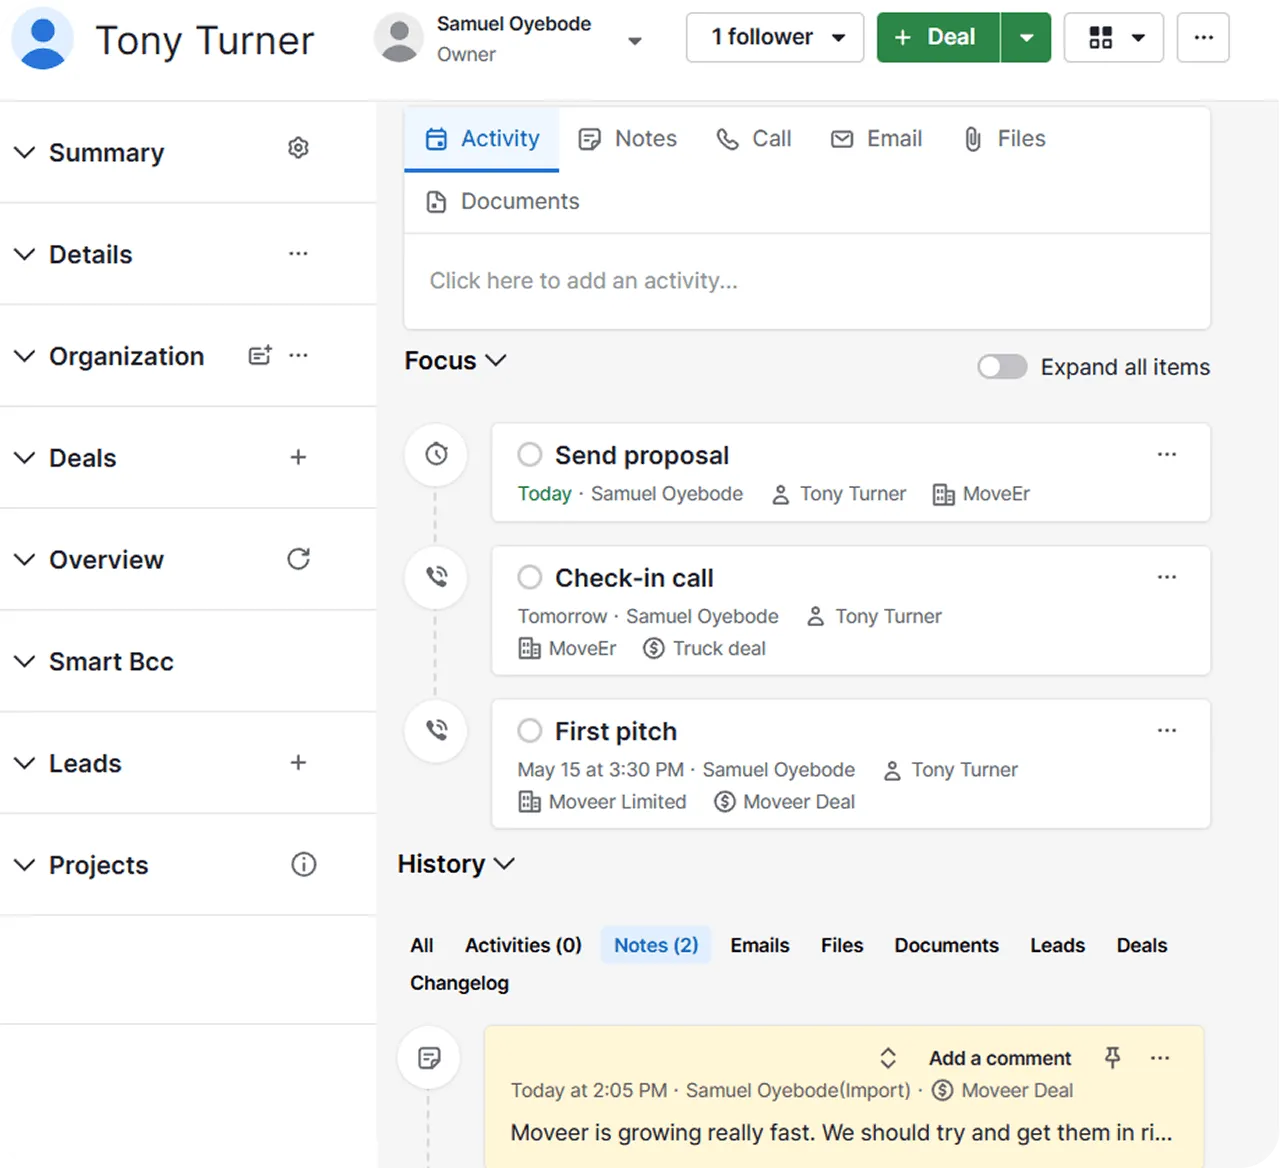Click the add organization icon beside Organization

pyautogui.click(x=260, y=356)
